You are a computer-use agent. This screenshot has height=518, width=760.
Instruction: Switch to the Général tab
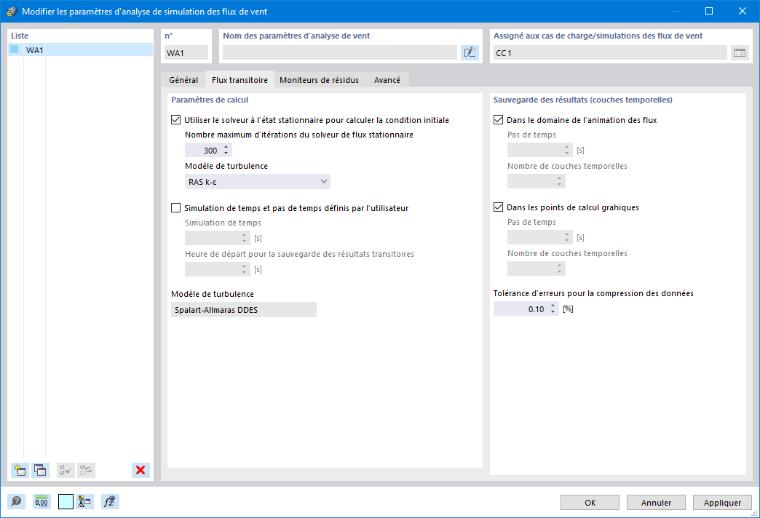point(183,80)
